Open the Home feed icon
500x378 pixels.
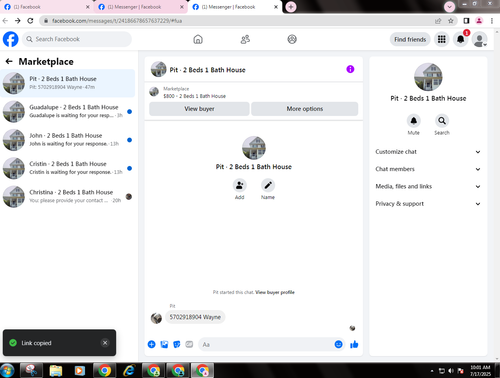point(198,39)
